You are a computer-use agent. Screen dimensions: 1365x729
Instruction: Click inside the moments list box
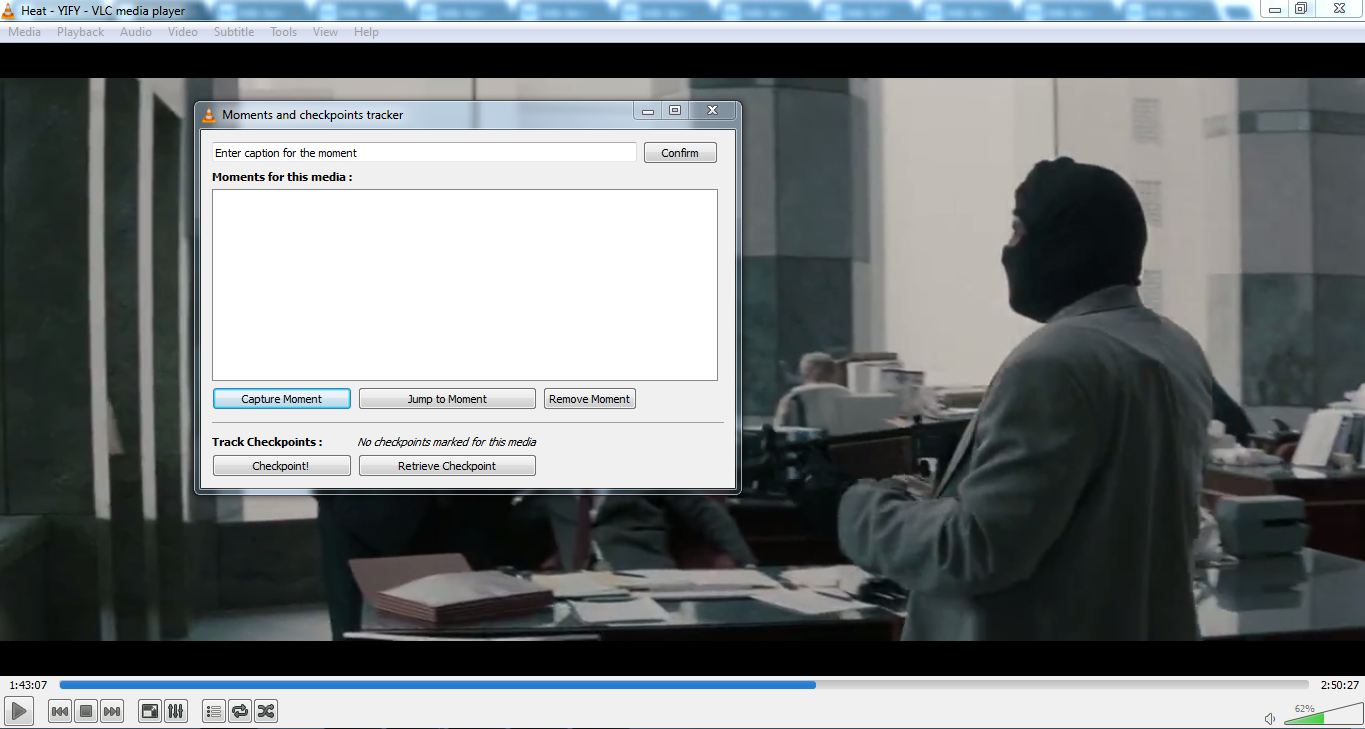pos(465,285)
